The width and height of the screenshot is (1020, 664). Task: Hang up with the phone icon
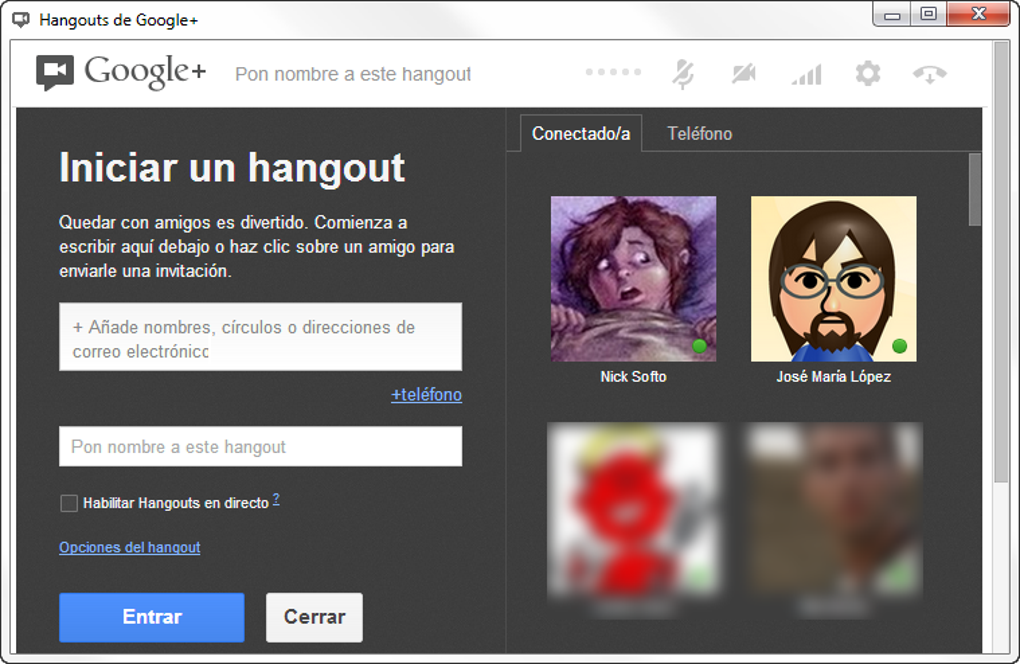pos(930,74)
